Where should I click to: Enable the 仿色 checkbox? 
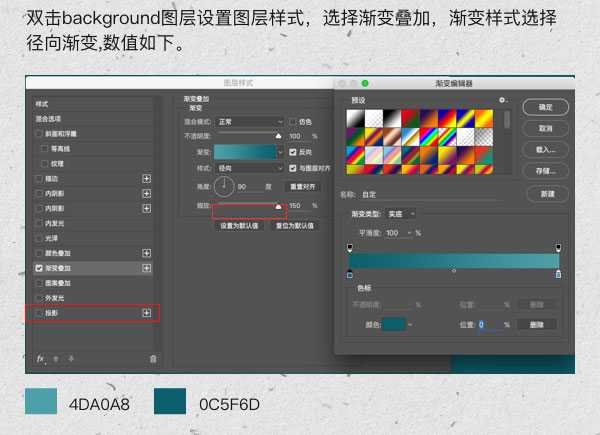(292, 121)
